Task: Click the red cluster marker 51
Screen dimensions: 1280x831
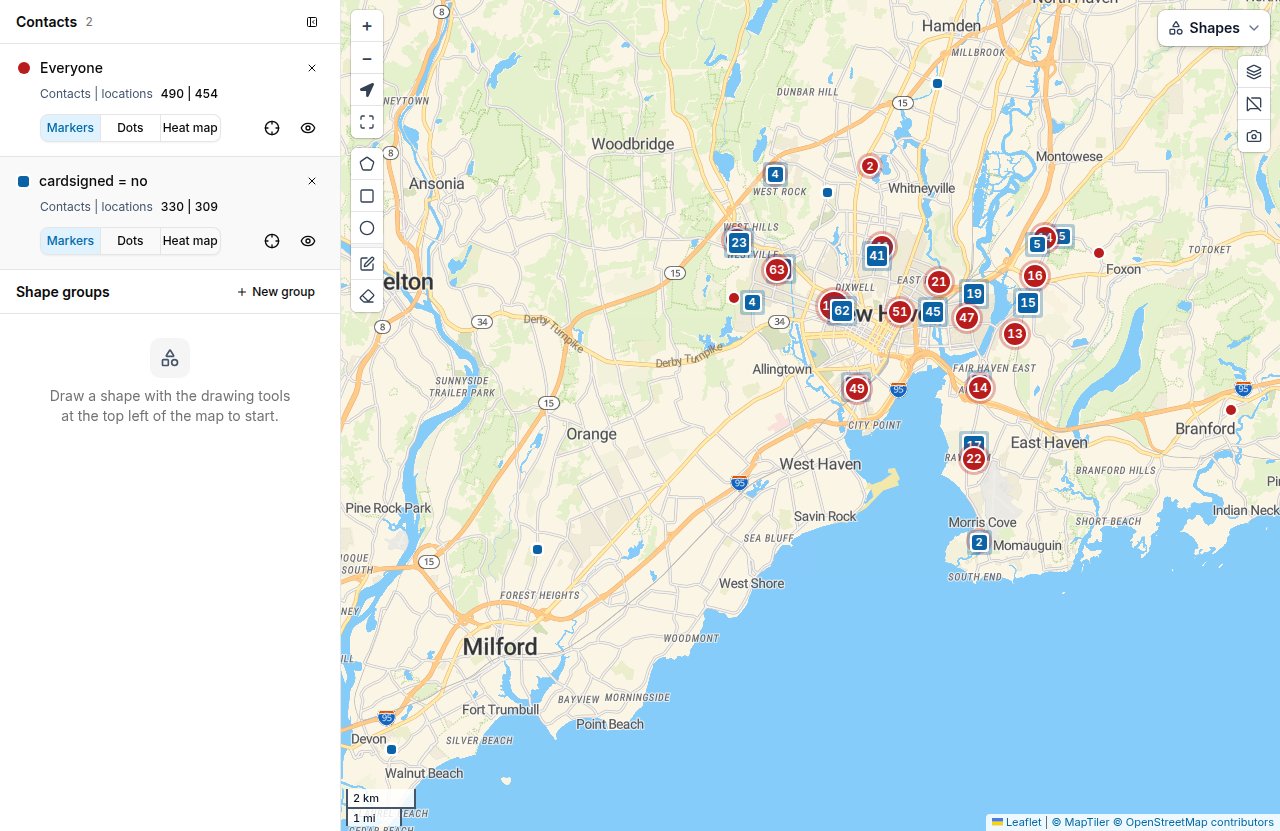Action: [900, 312]
